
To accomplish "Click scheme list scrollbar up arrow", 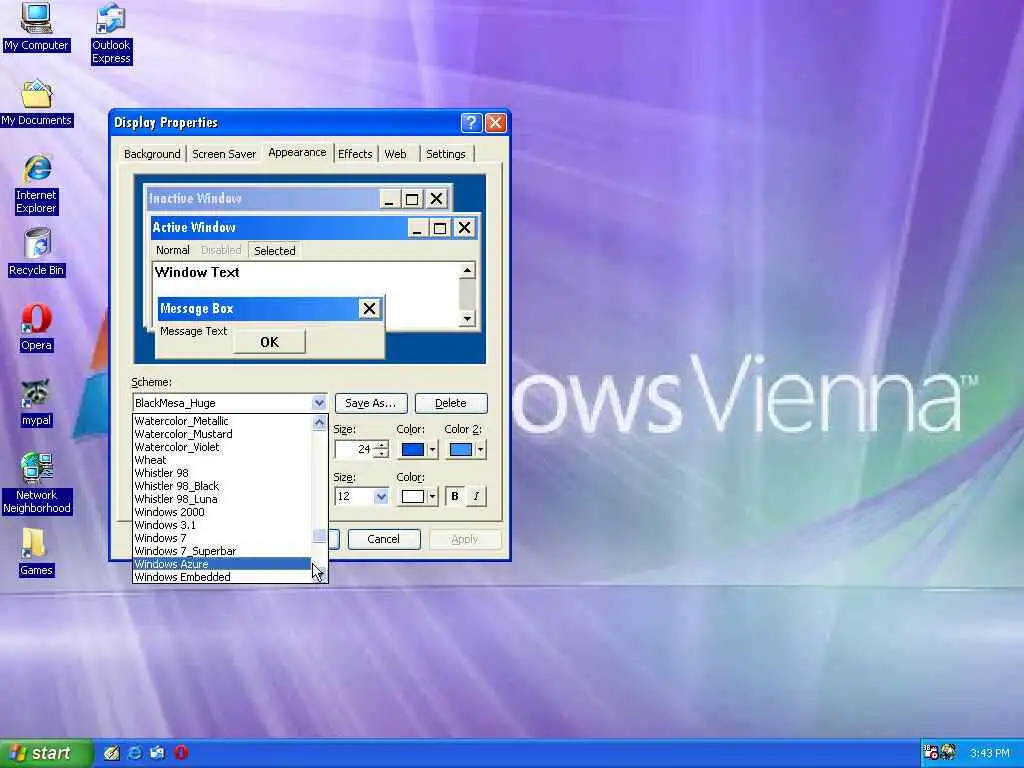I will [x=319, y=423].
